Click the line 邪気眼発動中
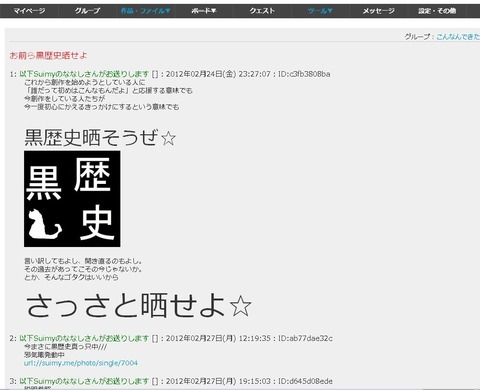Screen dimensions: 480x390 coord(44,355)
